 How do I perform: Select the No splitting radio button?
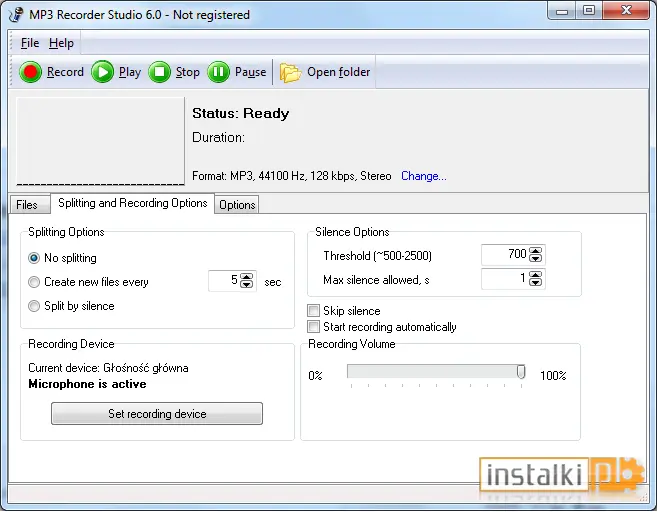[x=34, y=258]
